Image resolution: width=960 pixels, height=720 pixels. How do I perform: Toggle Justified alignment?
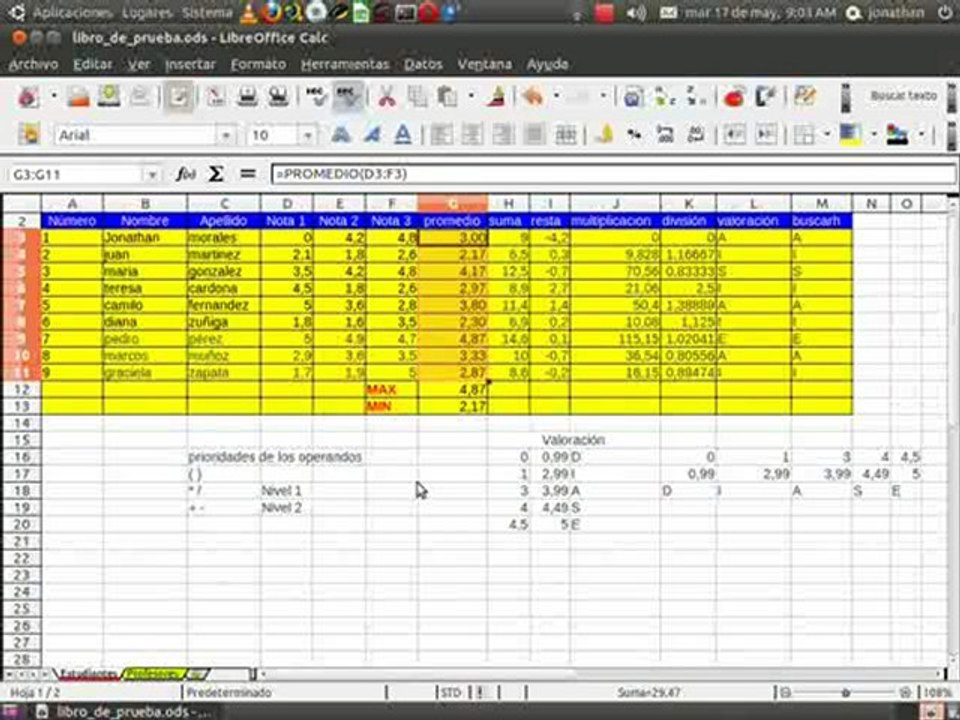[534, 134]
